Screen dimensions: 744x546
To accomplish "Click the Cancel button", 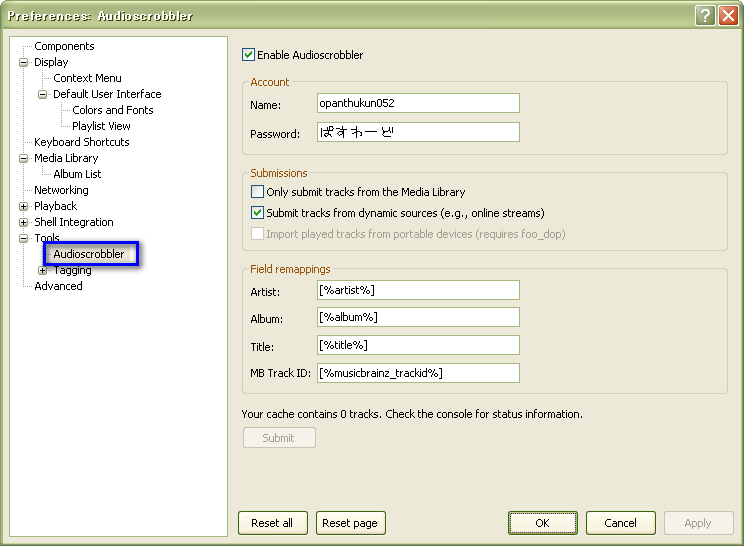I will coord(621,523).
